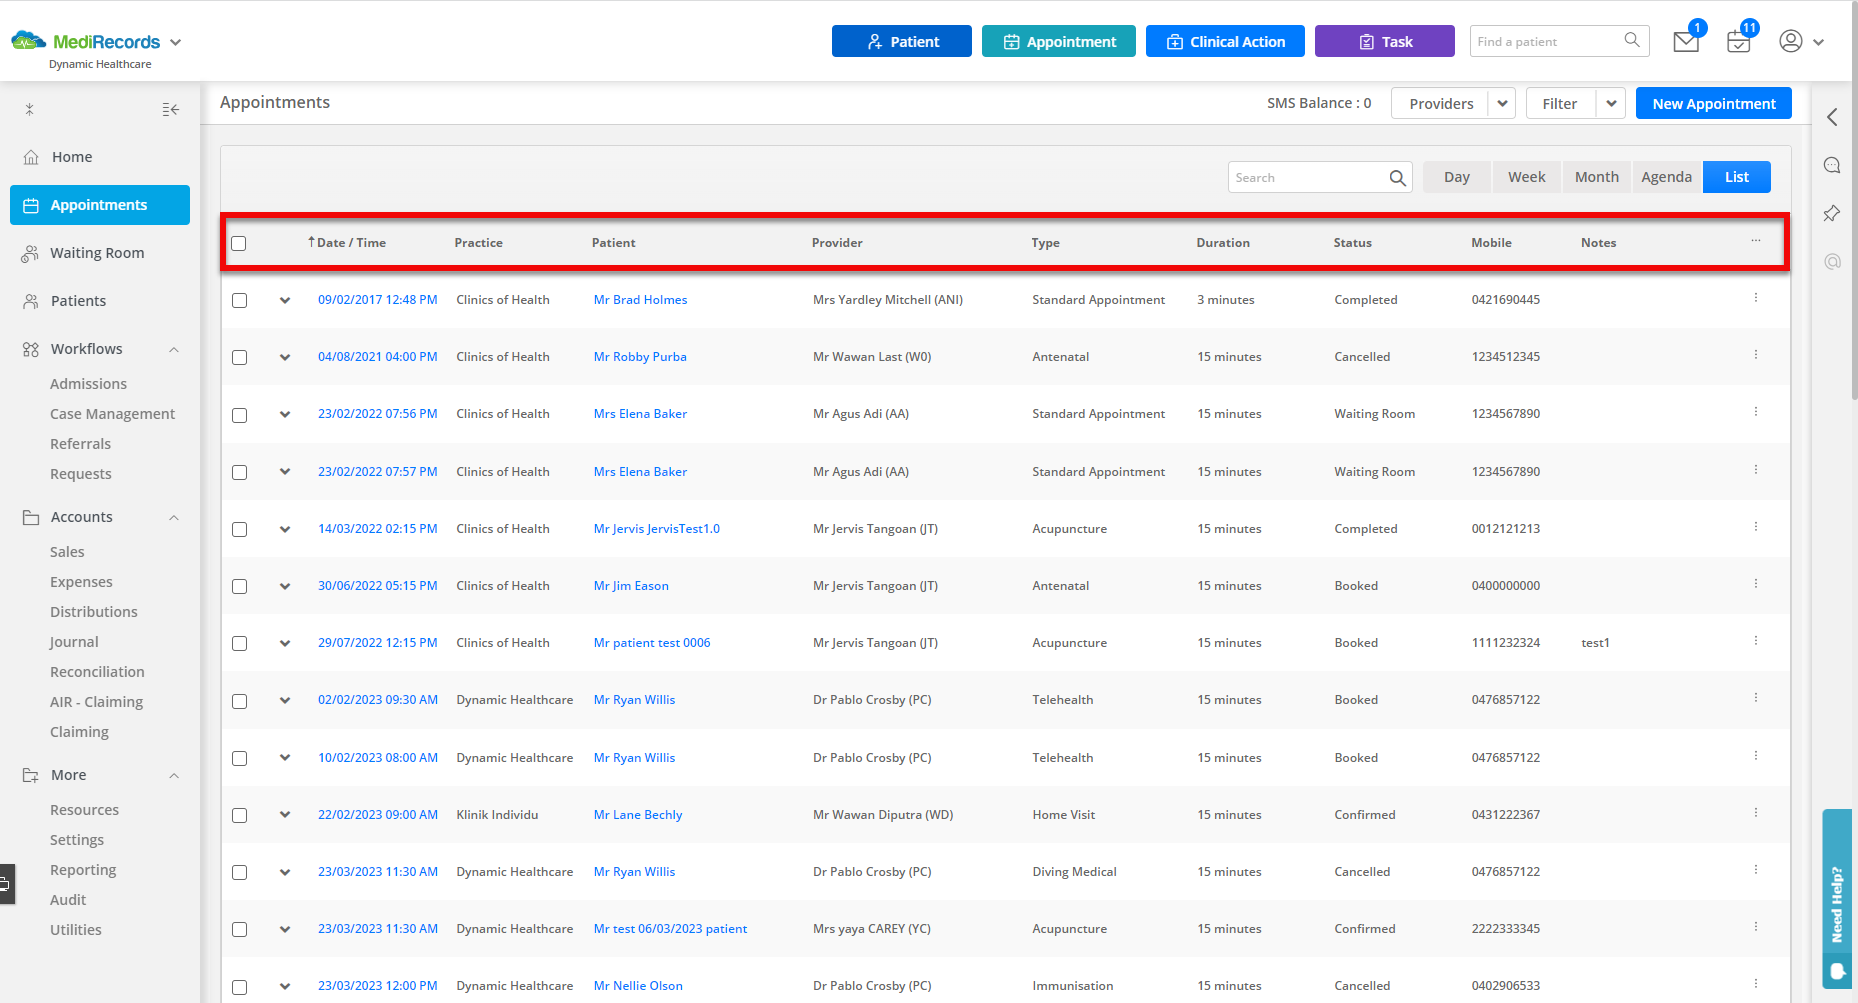Open the mail inbox envelope icon

(x=1686, y=42)
